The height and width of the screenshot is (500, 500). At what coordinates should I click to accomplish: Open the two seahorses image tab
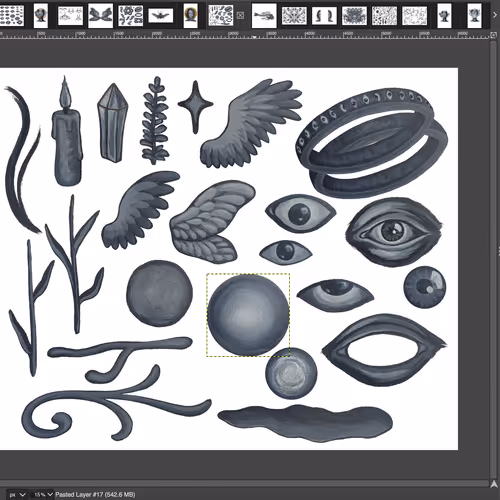[324, 16]
